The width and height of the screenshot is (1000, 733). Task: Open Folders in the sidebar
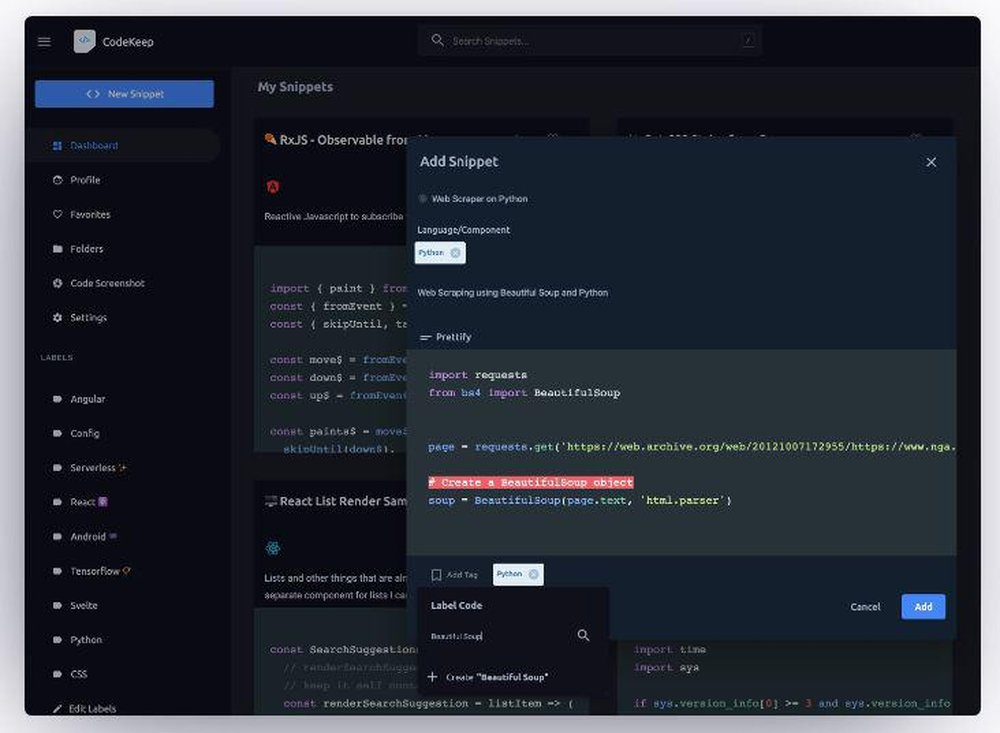[86, 249]
